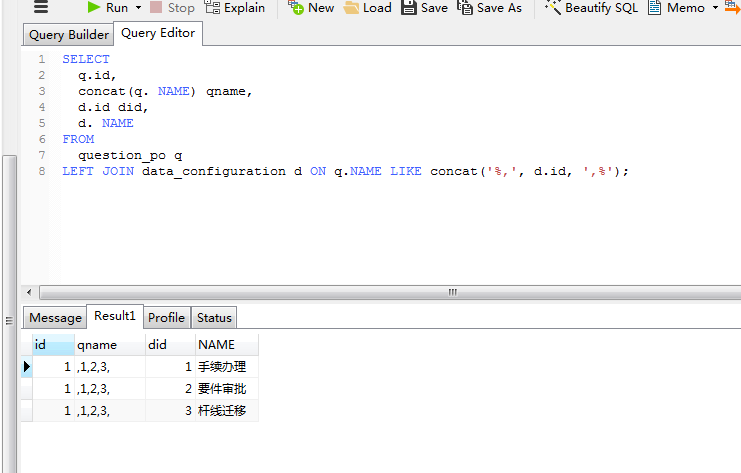Select did cell with value 3
Image resolution: width=741 pixels, height=473 pixels.
pyautogui.click(x=170, y=411)
